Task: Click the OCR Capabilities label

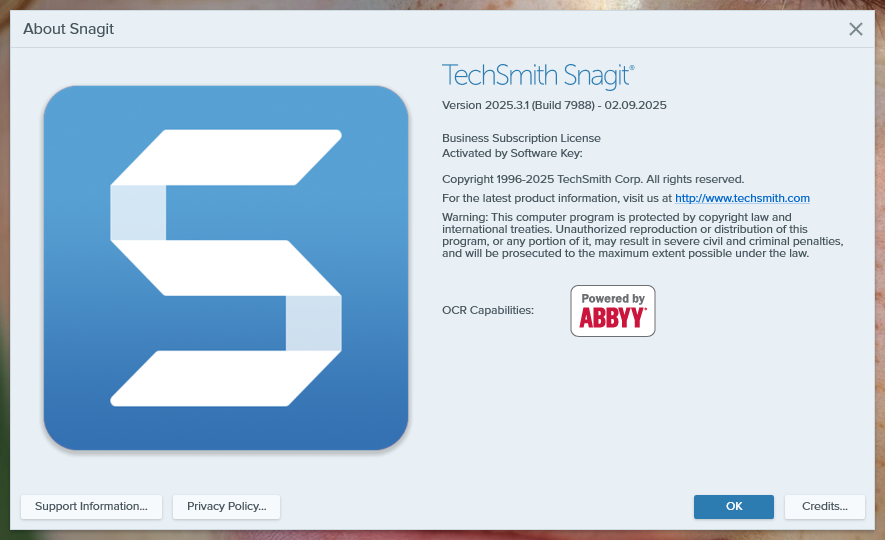Action: tap(488, 310)
